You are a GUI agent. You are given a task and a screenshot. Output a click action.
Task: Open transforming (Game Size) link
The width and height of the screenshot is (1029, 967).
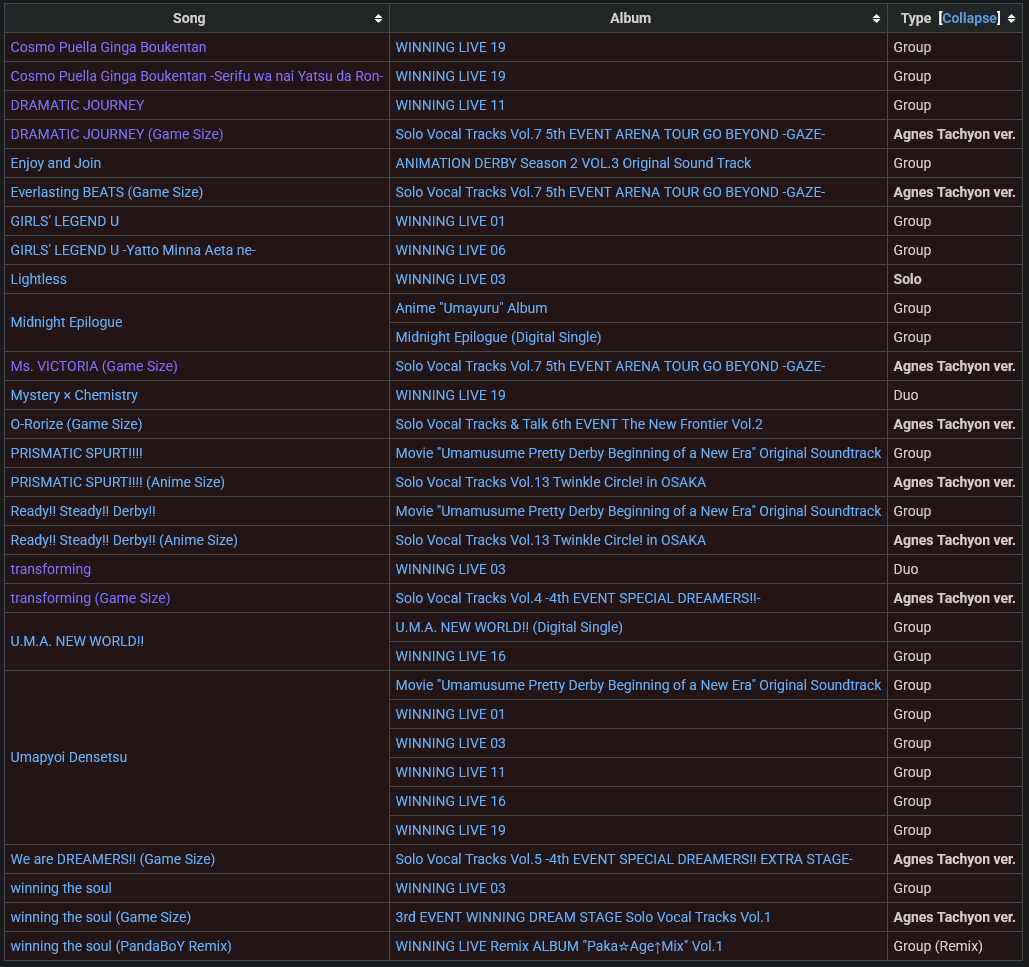[x=91, y=598]
